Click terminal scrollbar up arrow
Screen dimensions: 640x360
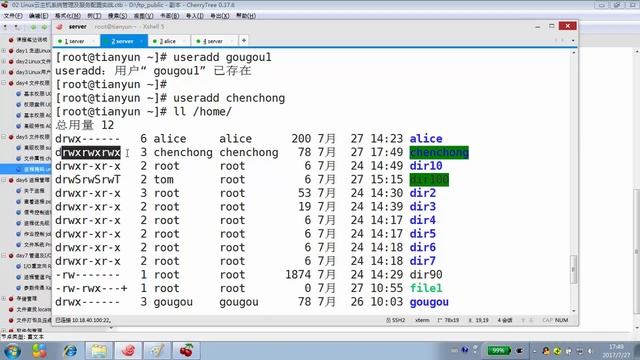click(573, 53)
